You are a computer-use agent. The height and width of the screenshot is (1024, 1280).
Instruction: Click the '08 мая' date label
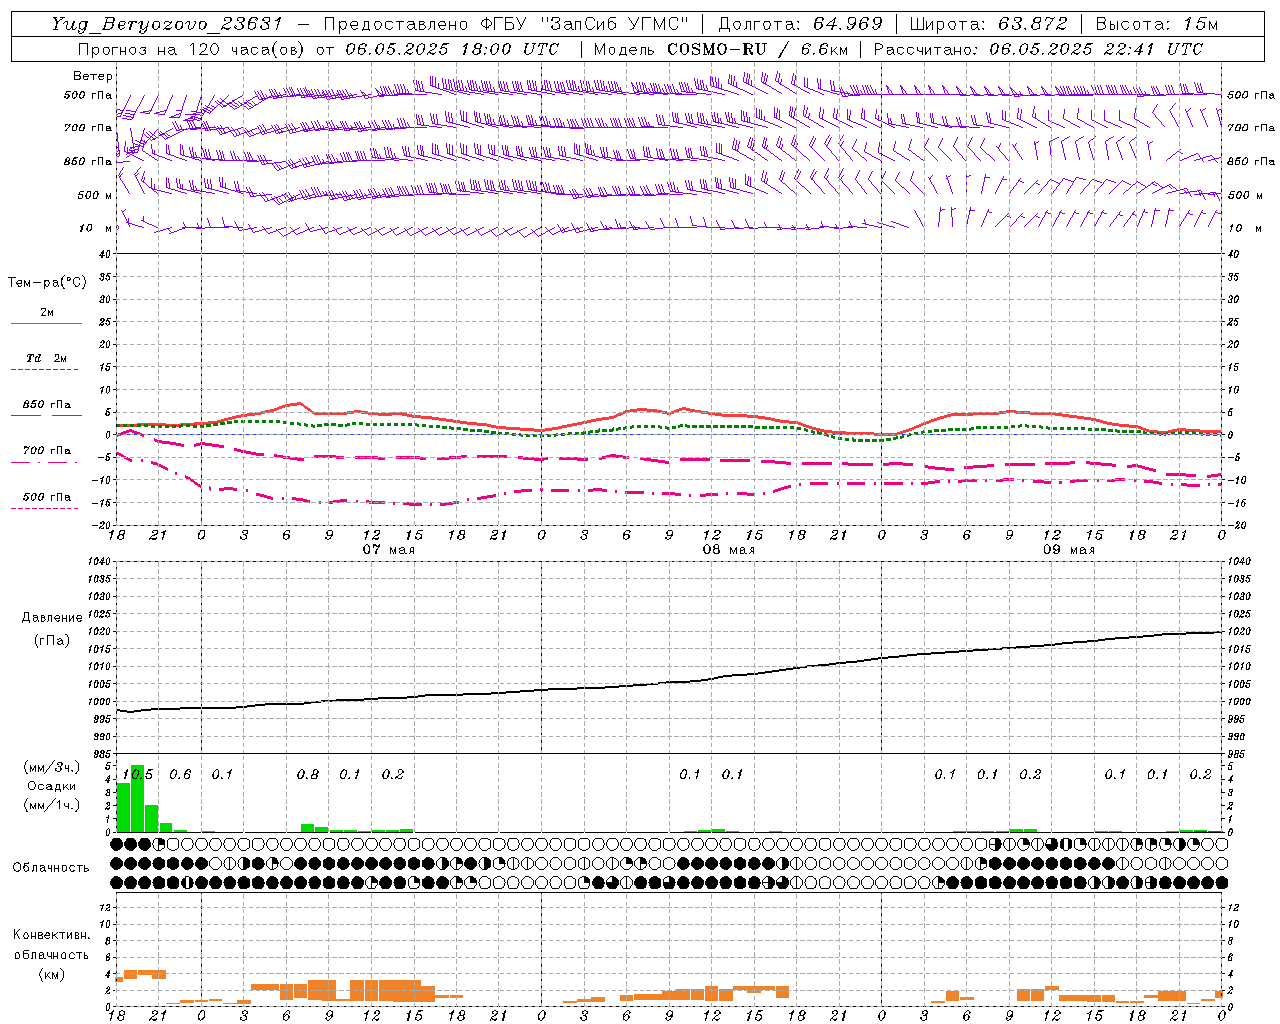(728, 550)
